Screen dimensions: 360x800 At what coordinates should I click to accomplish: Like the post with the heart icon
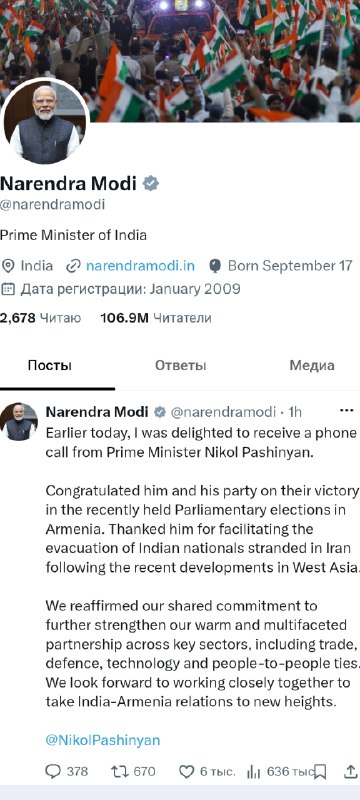(187, 771)
